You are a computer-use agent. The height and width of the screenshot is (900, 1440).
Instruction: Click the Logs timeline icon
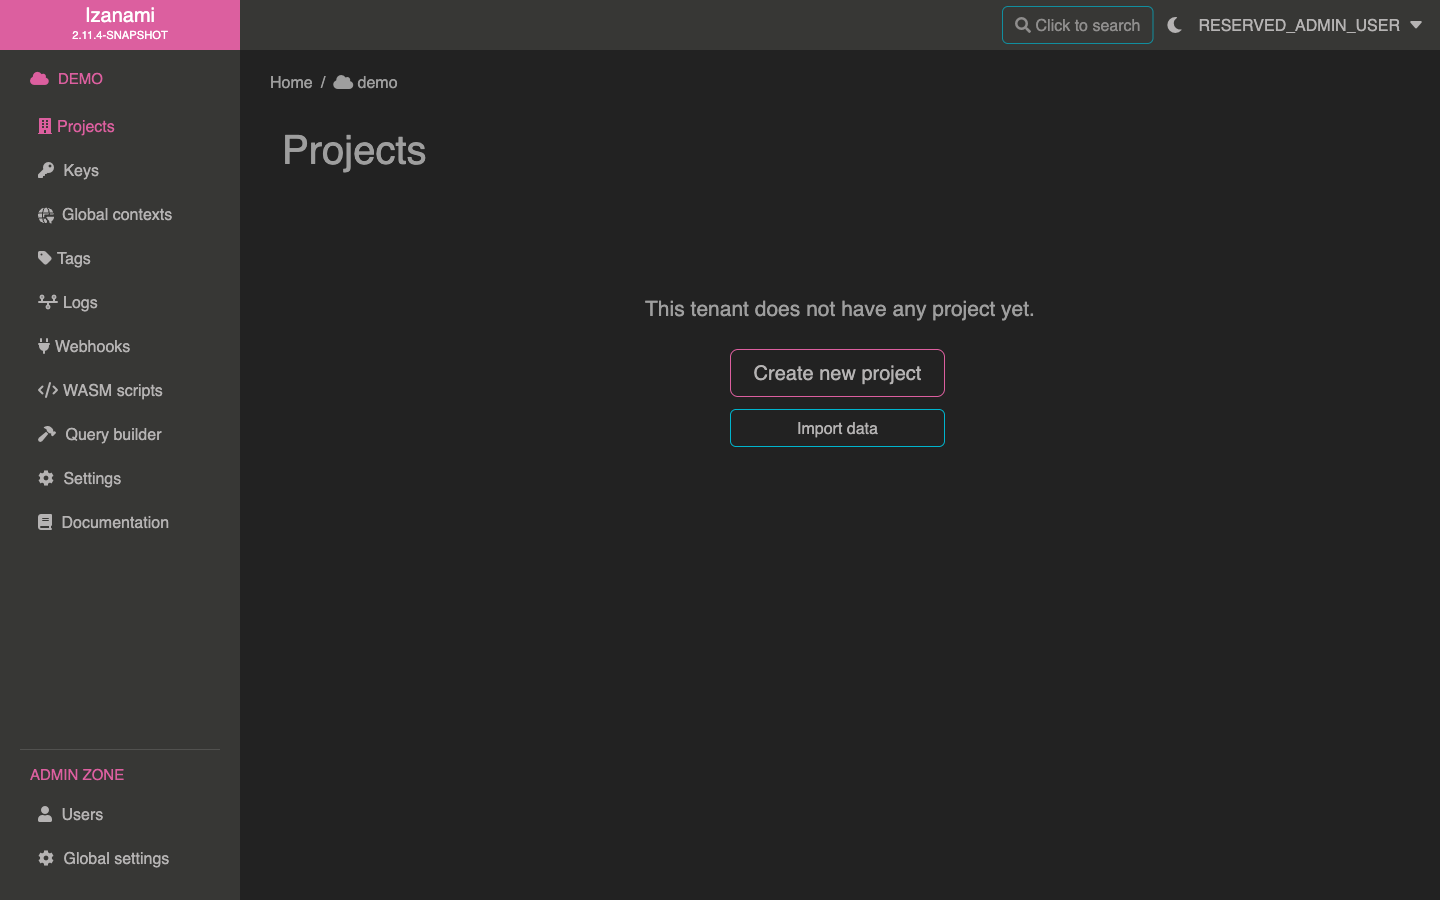(47, 302)
